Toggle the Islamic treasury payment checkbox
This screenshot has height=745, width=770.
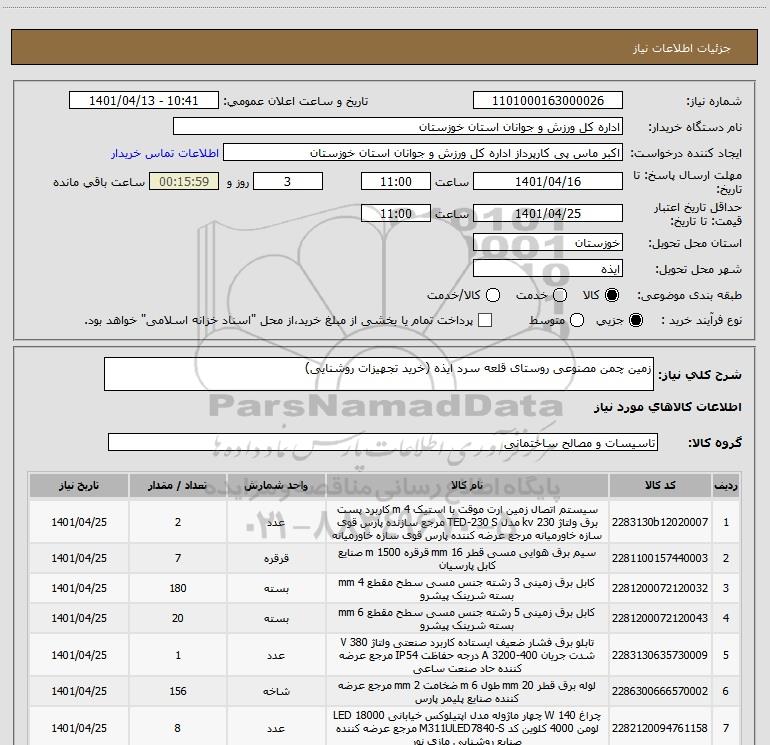485,320
